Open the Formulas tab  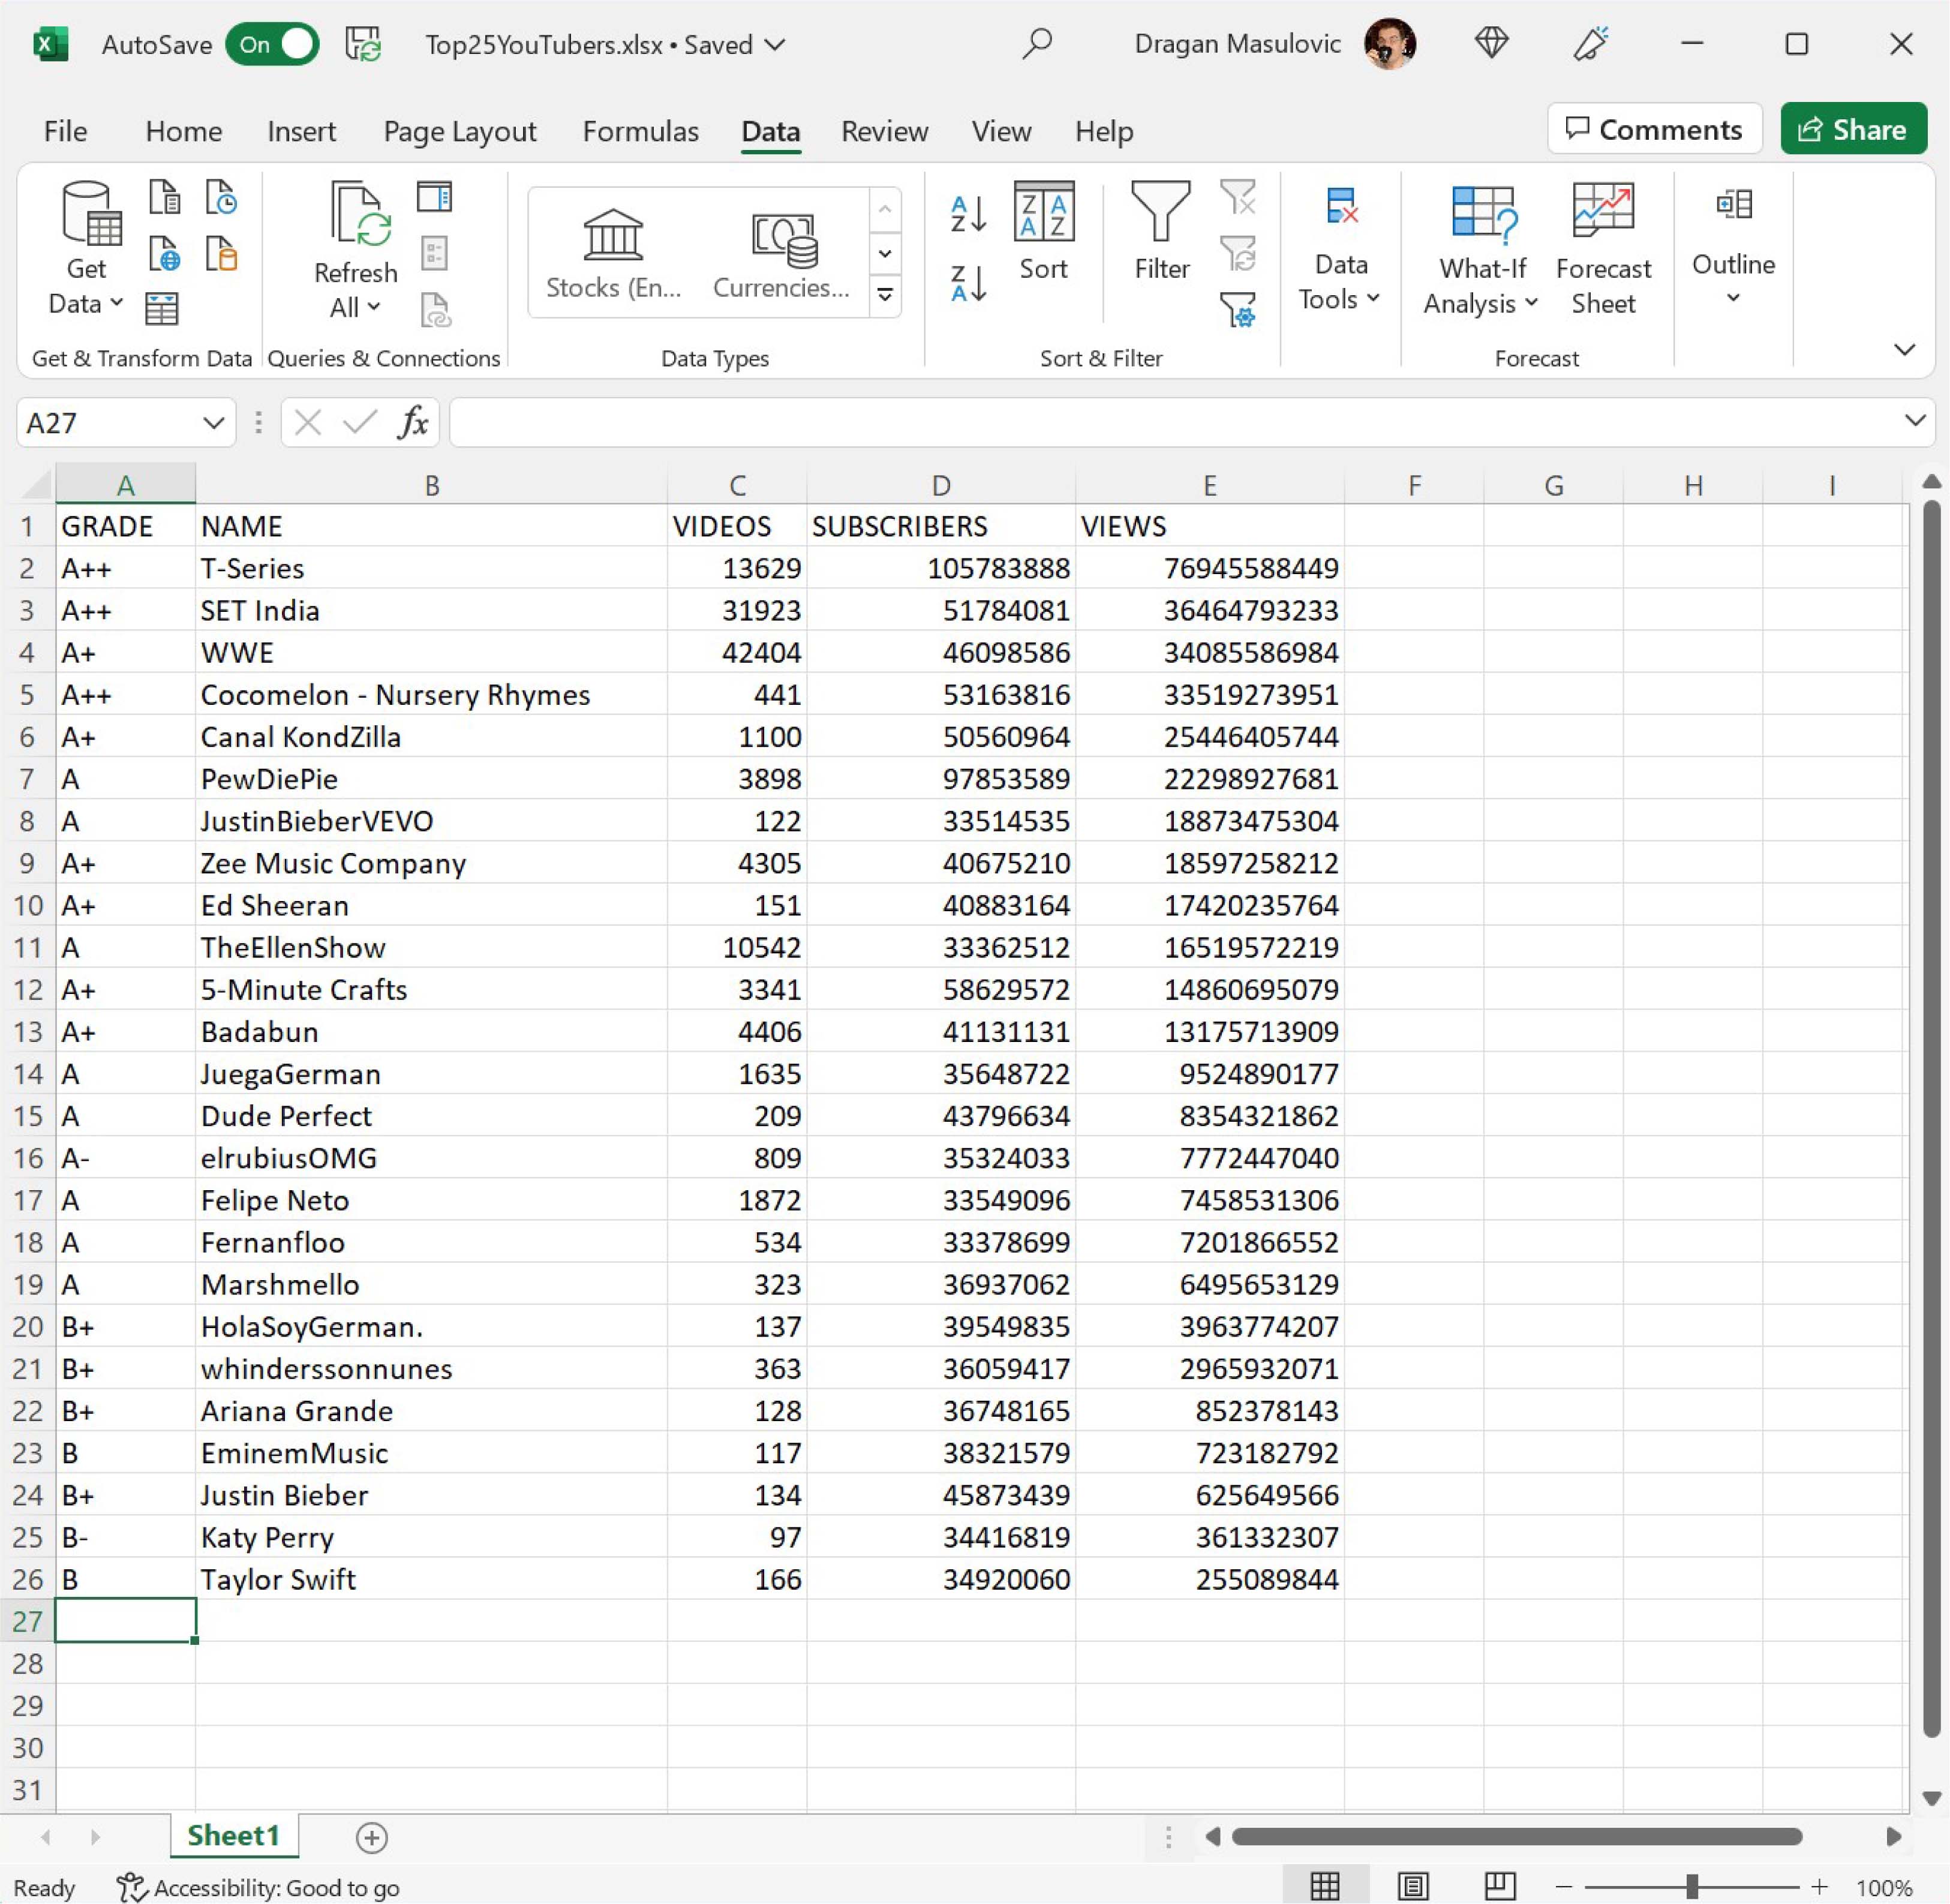point(640,131)
